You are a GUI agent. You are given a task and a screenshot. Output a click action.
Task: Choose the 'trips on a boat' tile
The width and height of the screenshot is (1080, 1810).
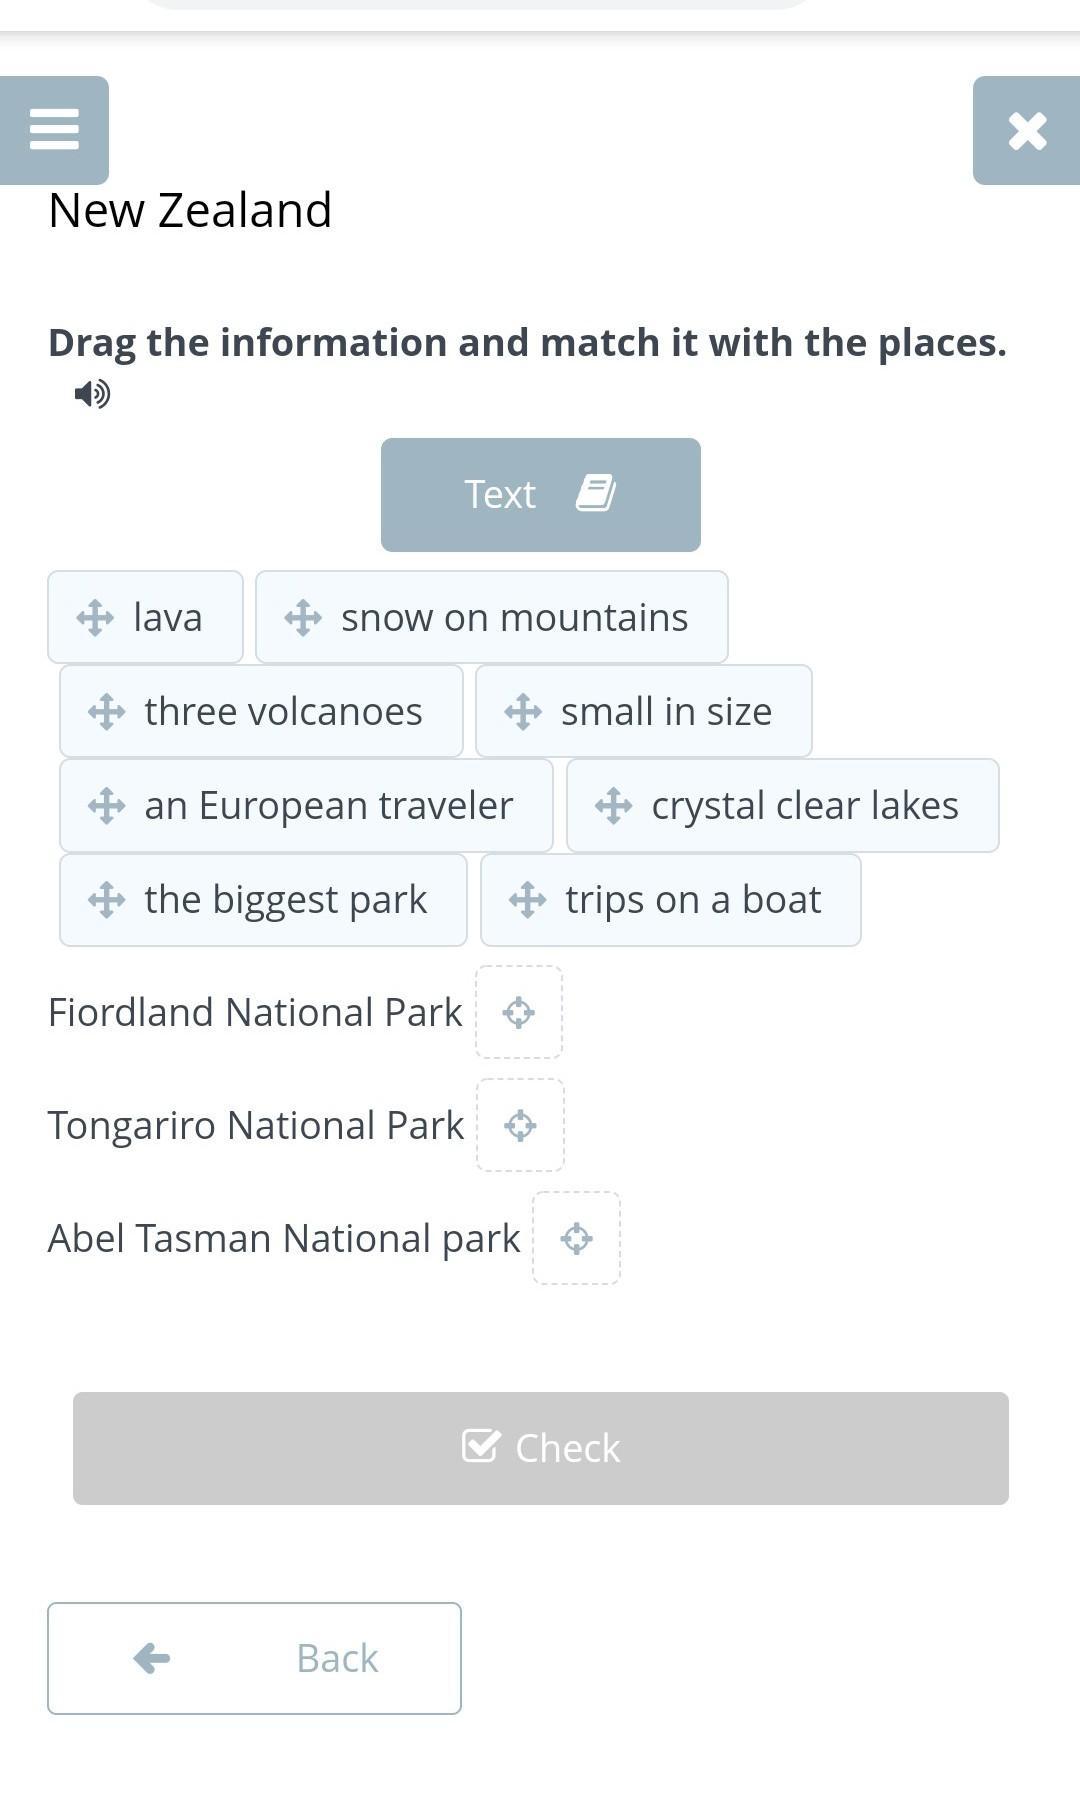(671, 900)
